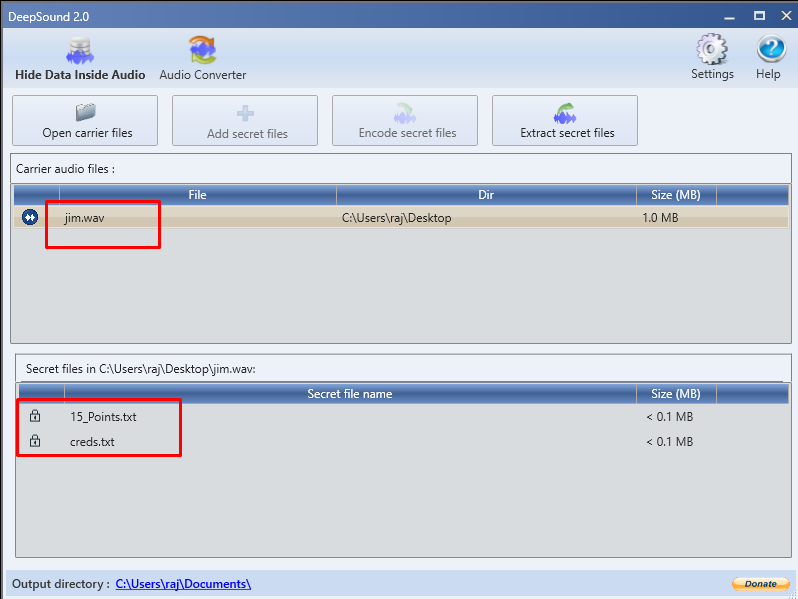Minimize the DeepSound window
The height and width of the screenshot is (599, 798).
point(729,17)
